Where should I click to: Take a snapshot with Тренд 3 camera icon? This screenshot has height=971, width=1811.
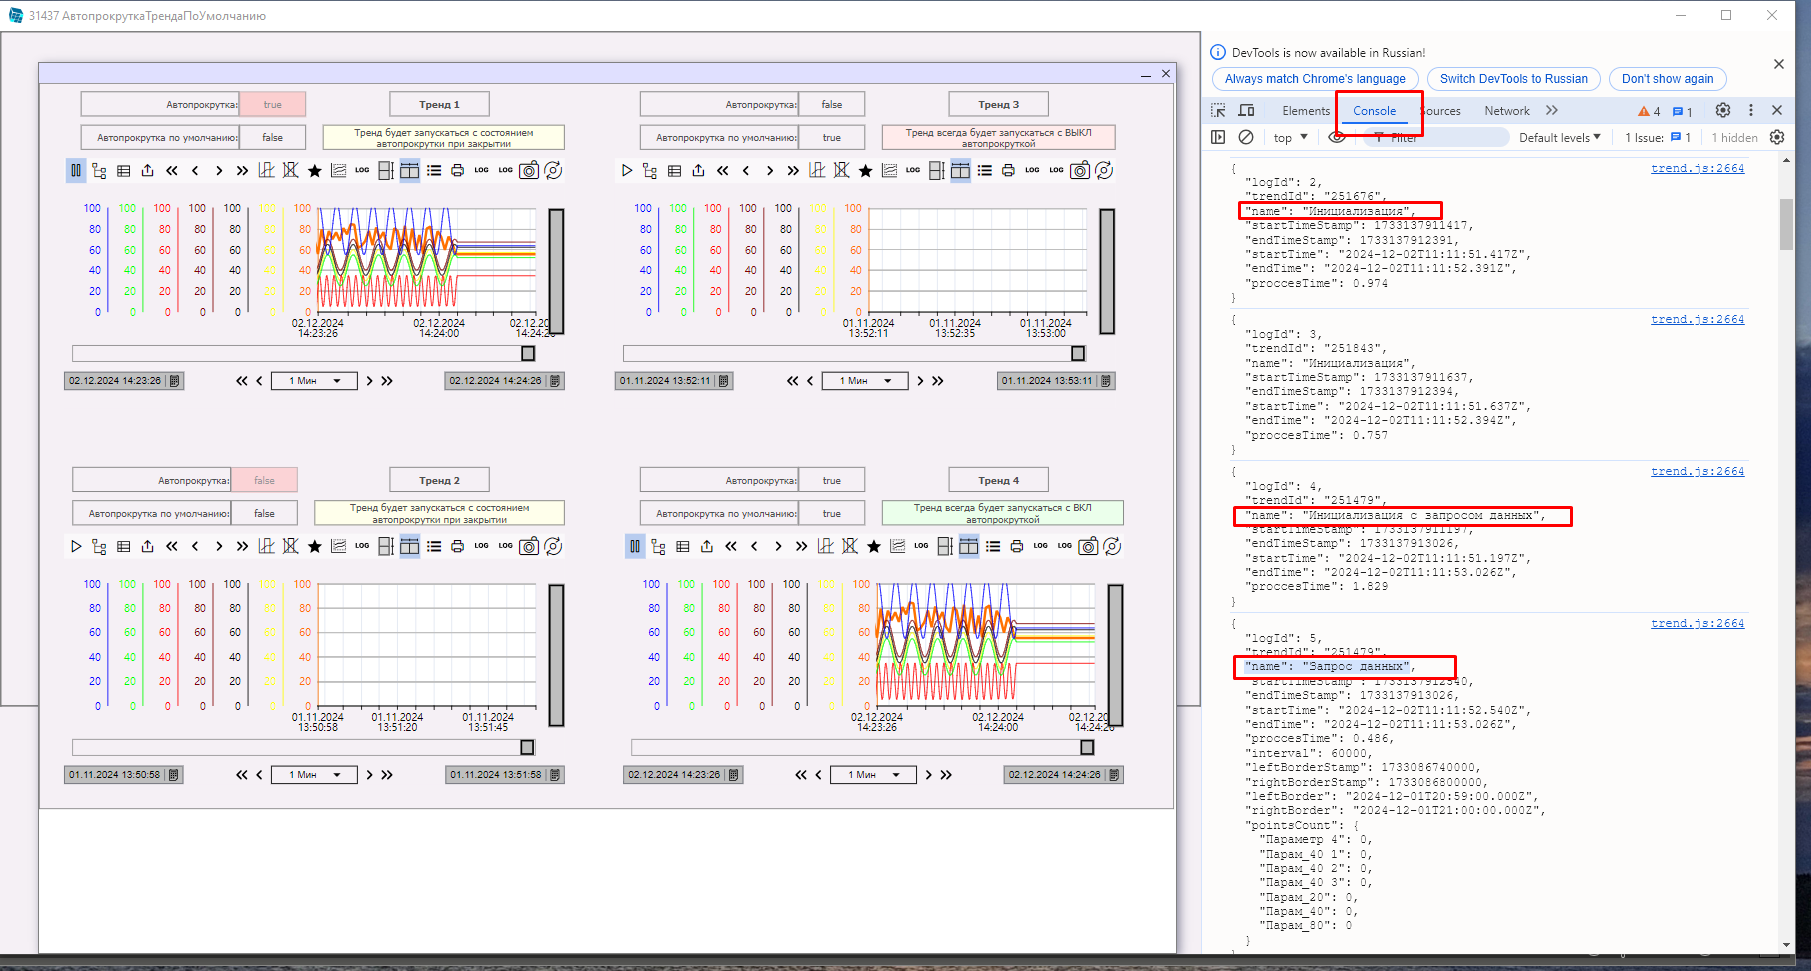click(1080, 171)
